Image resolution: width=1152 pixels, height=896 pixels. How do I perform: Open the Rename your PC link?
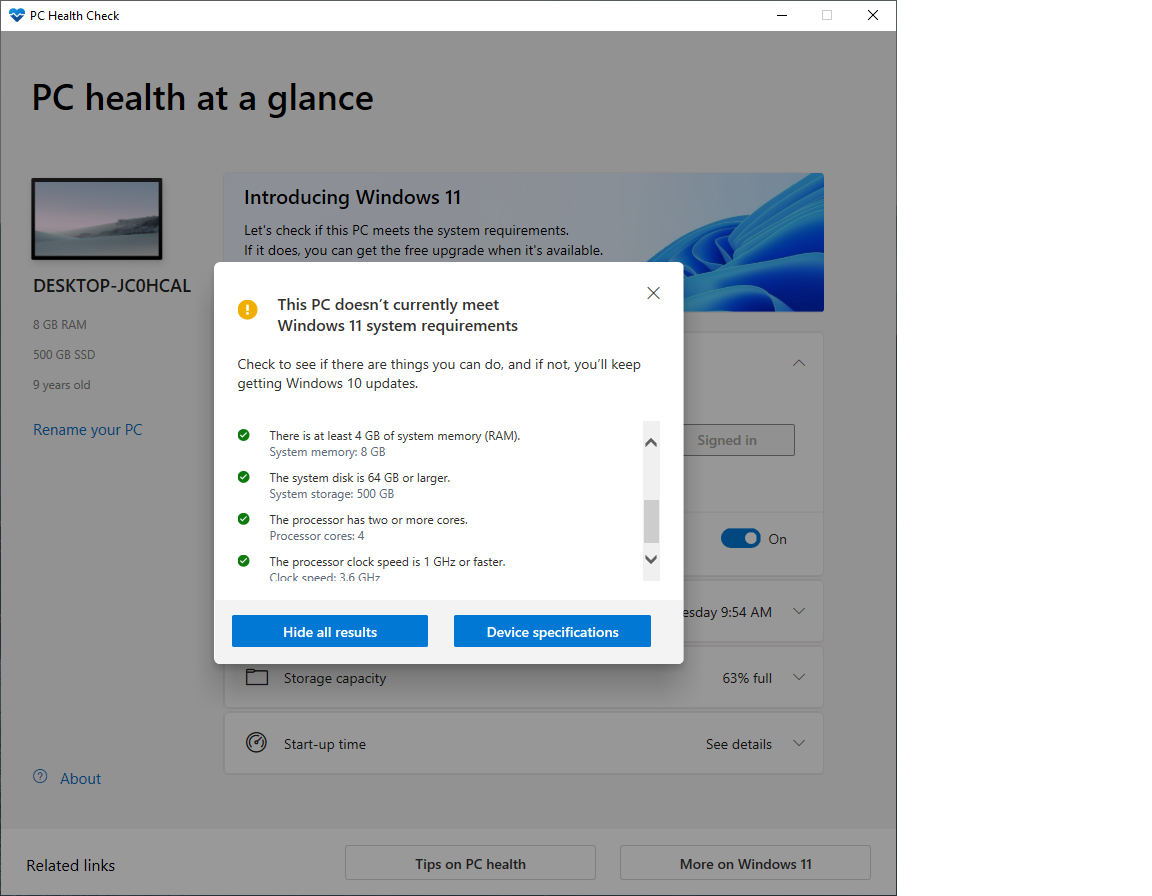[x=87, y=430]
